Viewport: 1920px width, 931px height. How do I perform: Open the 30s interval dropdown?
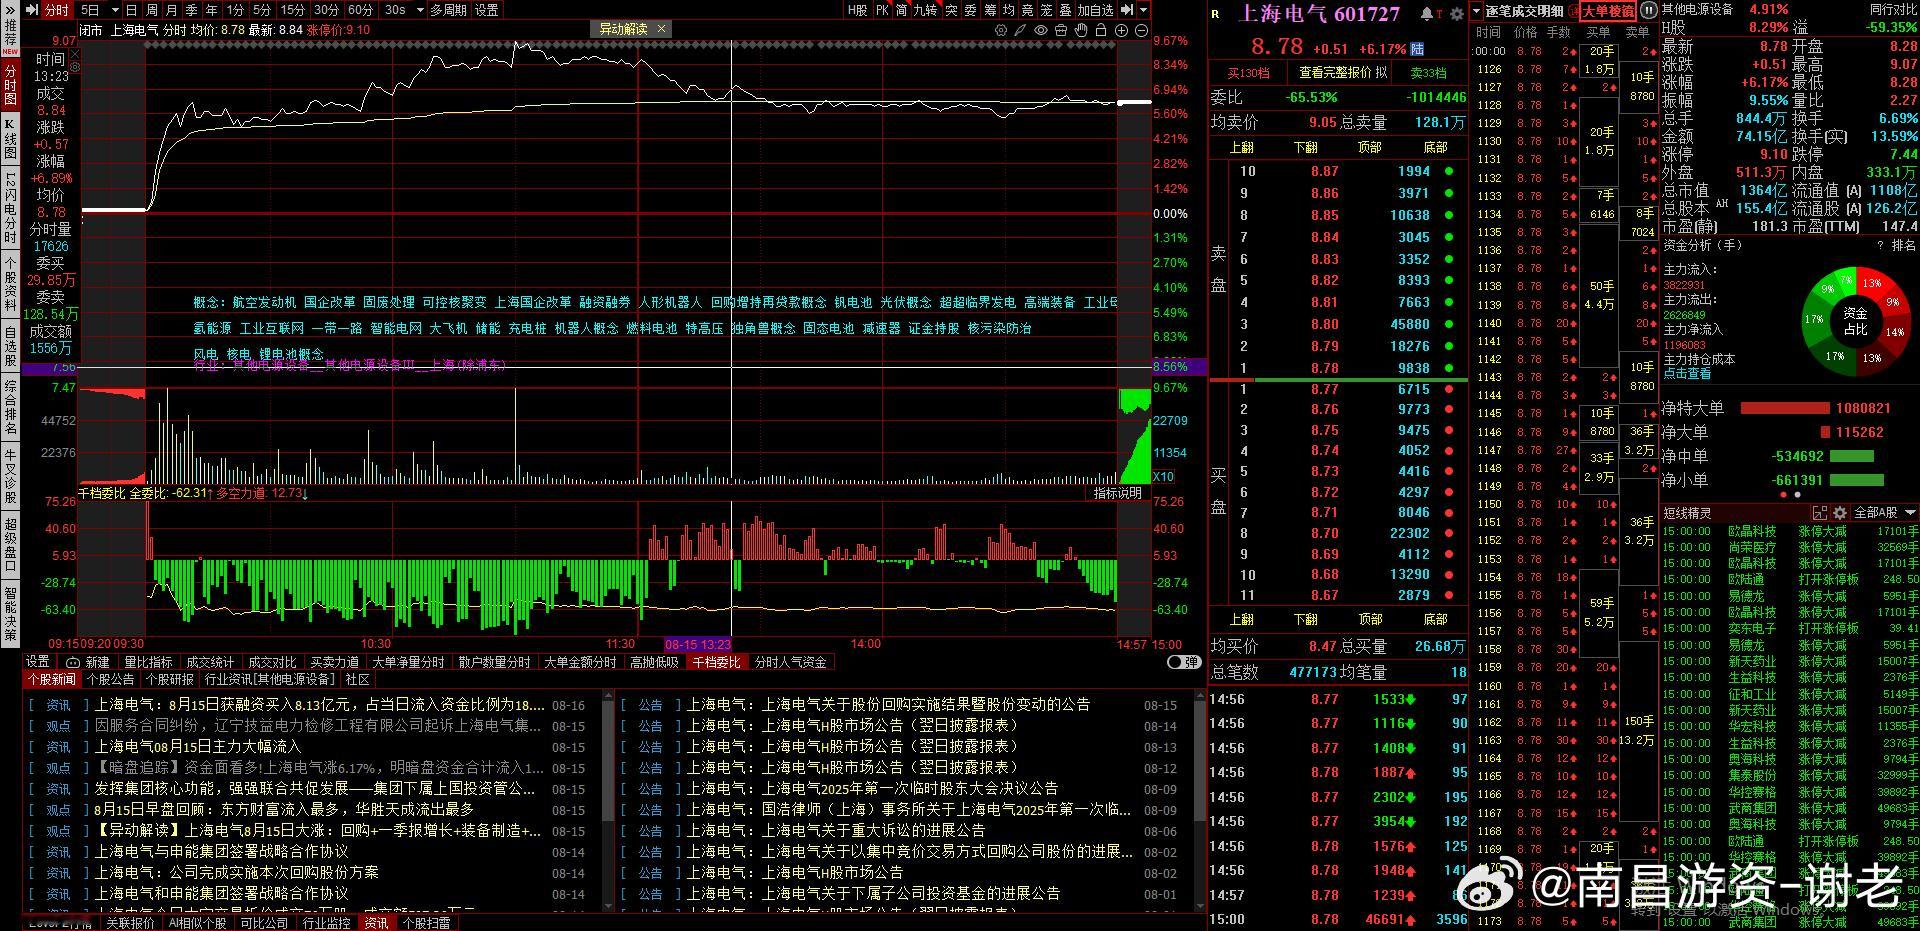point(418,10)
